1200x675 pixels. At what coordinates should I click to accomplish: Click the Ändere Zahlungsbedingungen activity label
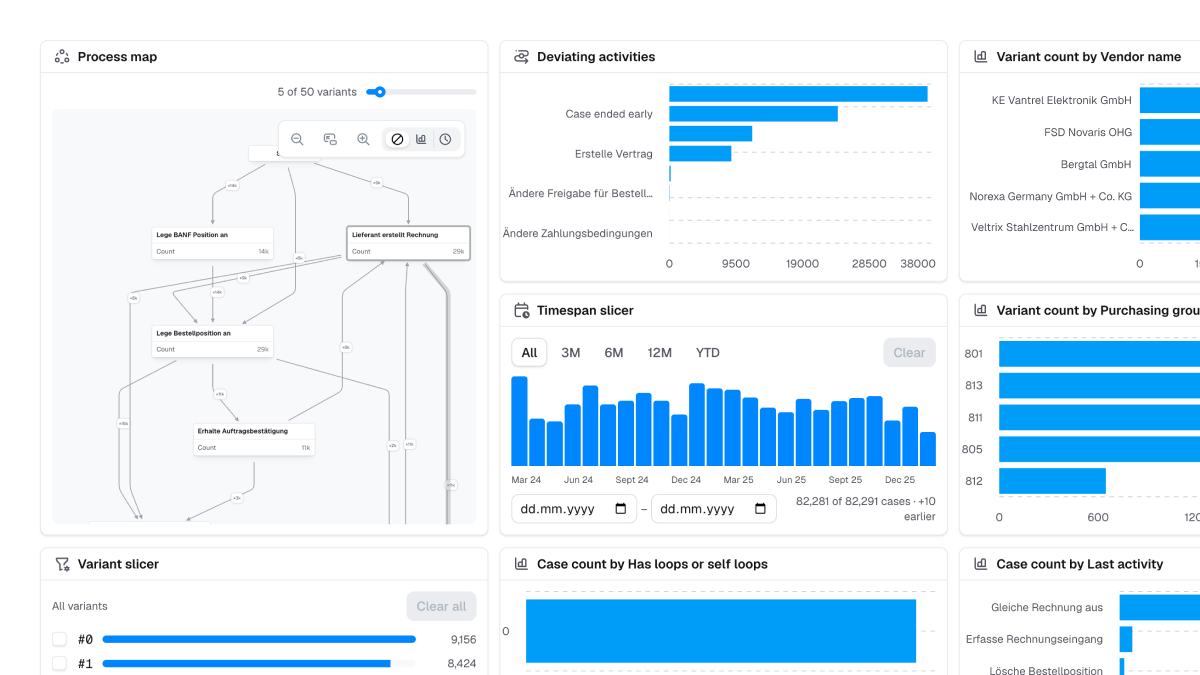578,234
